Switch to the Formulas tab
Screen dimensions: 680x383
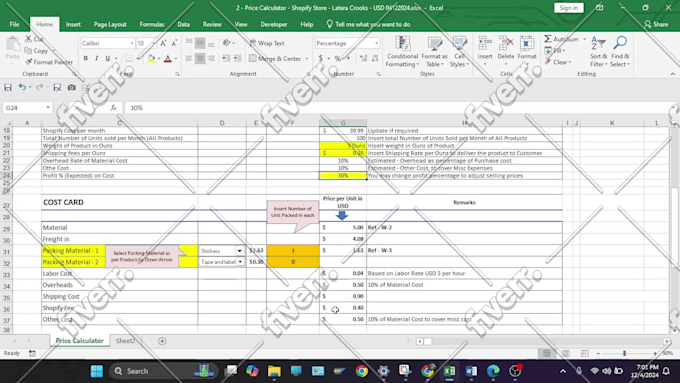coord(152,24)
